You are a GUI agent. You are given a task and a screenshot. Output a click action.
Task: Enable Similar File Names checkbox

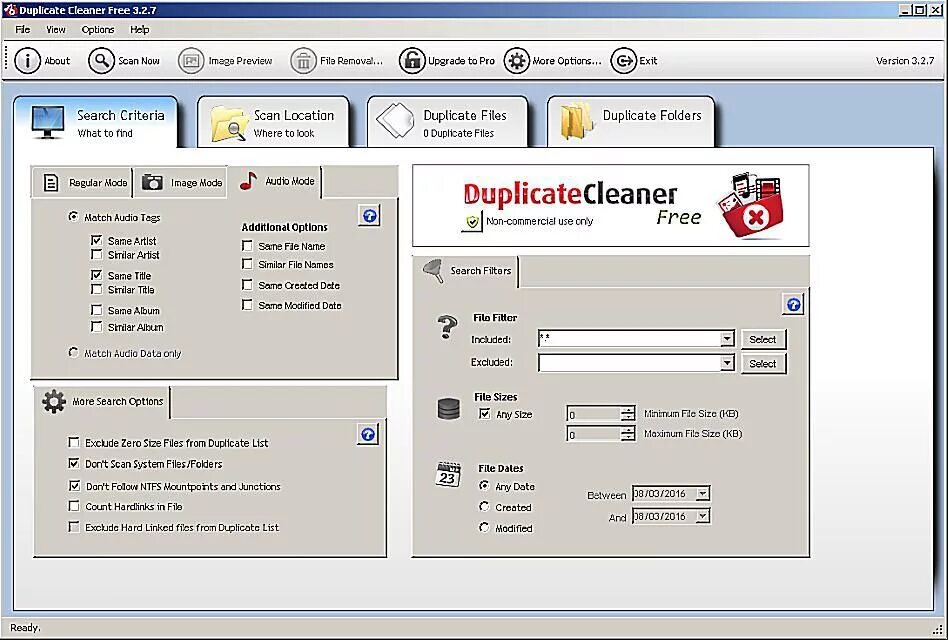pyautogui.click(x=247, y=263)
